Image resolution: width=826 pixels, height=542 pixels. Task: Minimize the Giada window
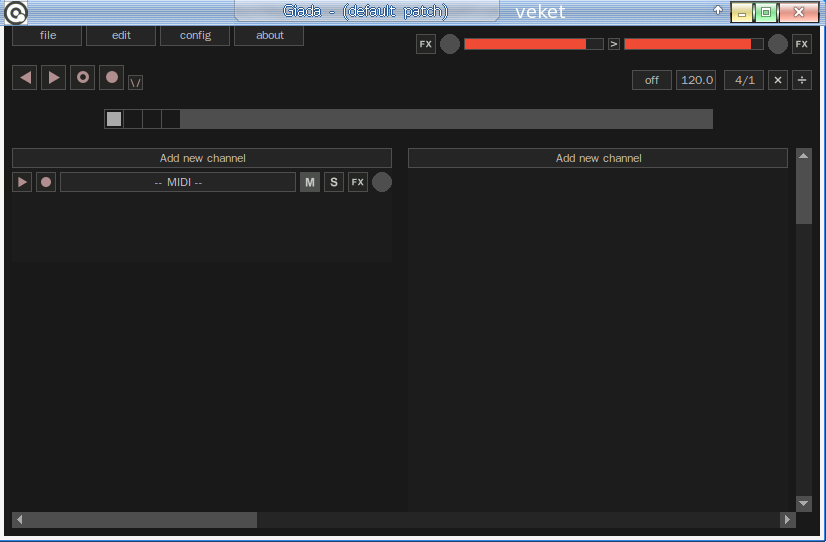742,12
